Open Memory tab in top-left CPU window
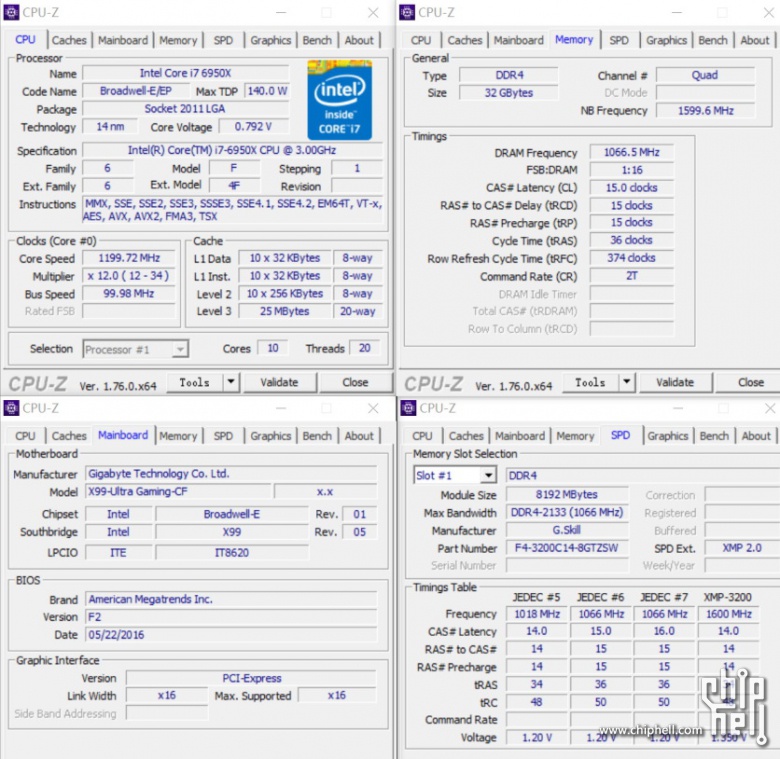 point(178,40)
